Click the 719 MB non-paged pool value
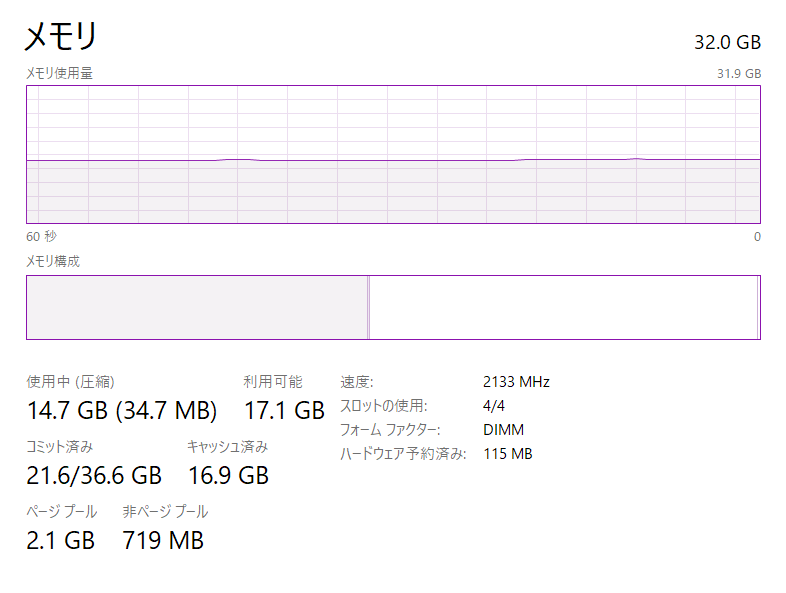786x593 pixels. 163,540
